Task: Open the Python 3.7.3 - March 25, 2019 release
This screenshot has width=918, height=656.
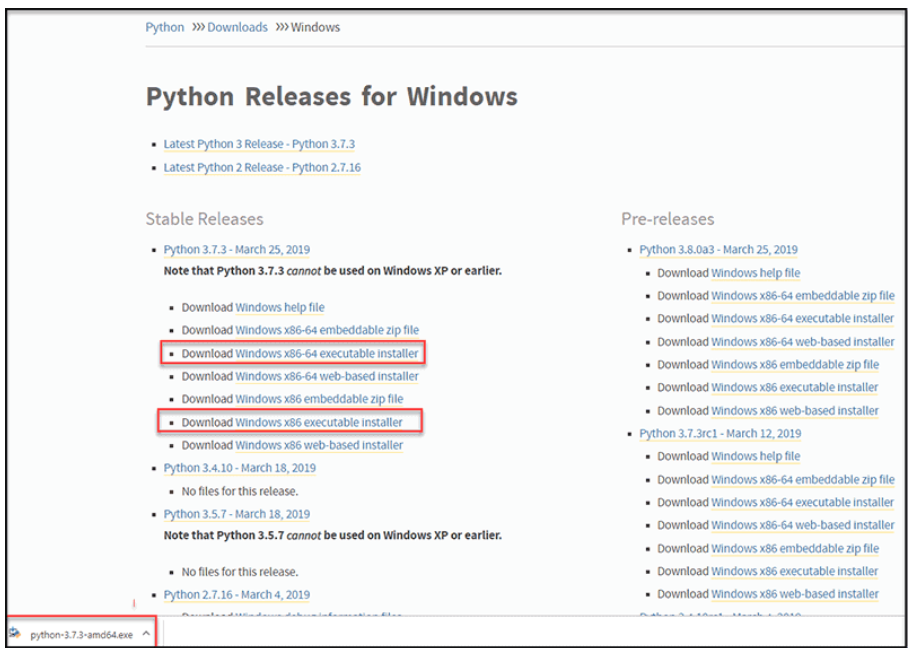Action: 236,250
